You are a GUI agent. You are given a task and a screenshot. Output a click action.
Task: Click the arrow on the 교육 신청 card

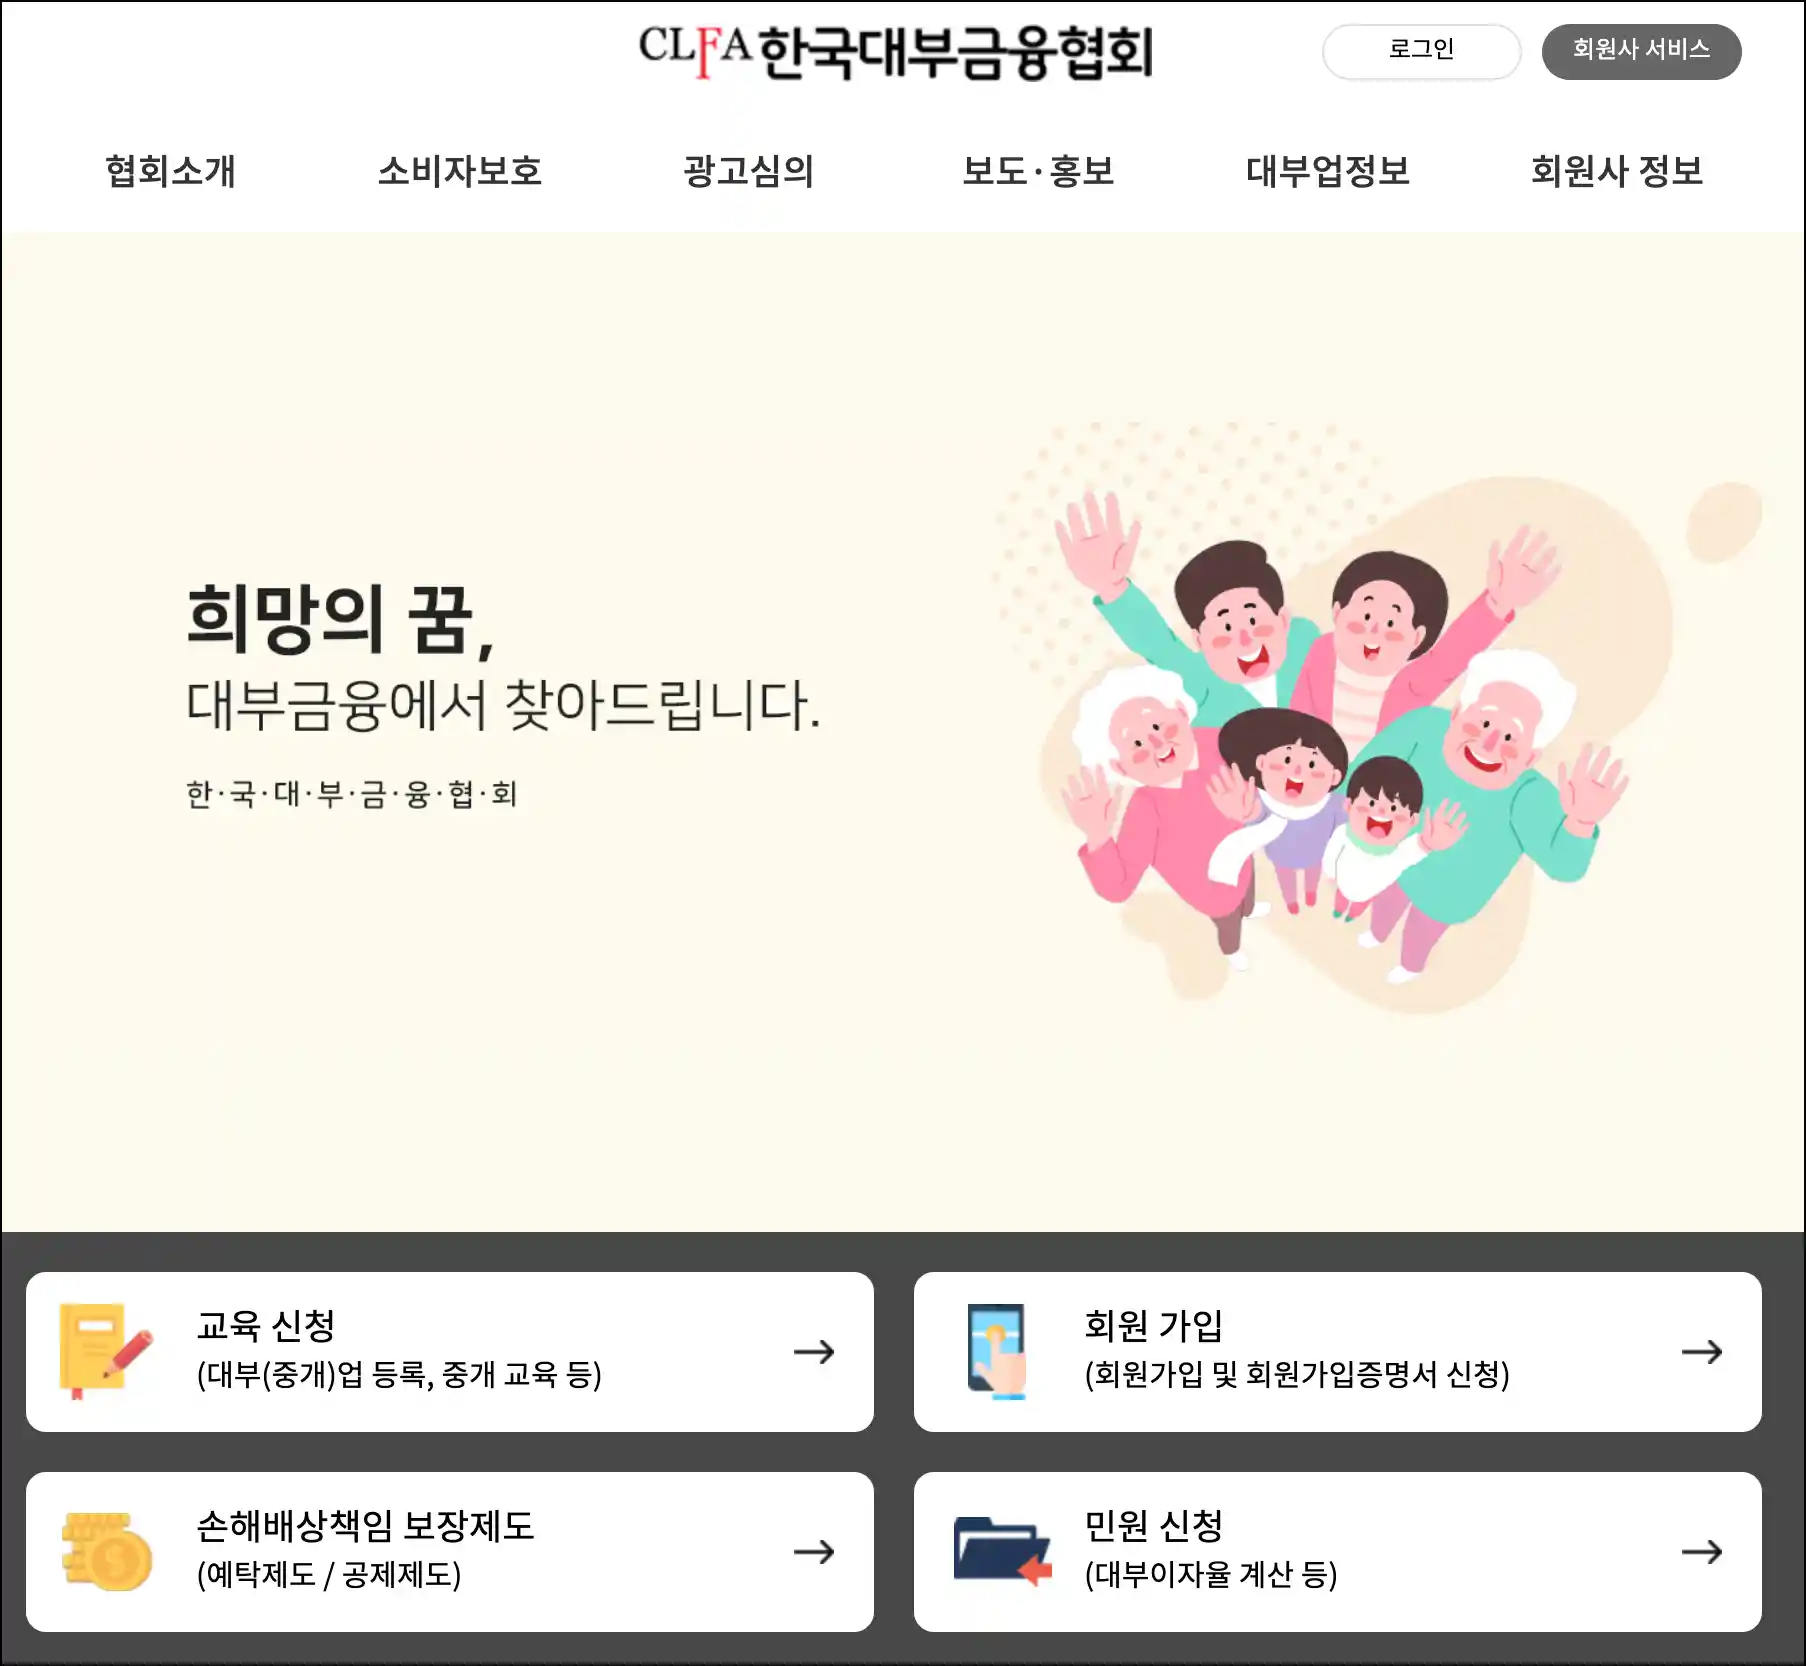click(814, 1352)
